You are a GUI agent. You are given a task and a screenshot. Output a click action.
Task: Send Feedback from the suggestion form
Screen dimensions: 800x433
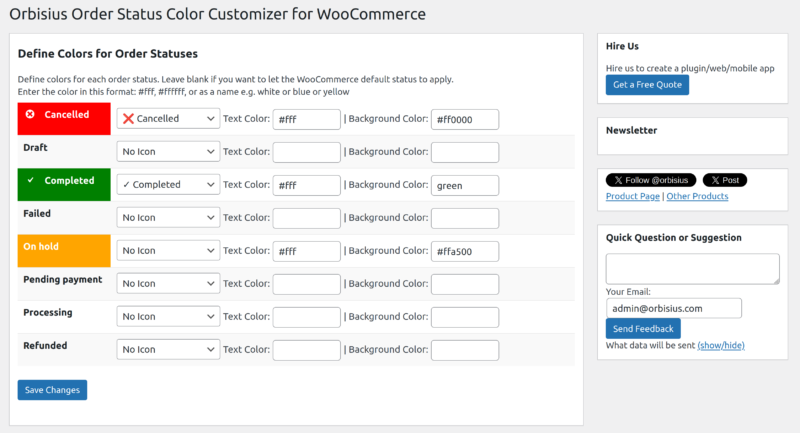643,329
